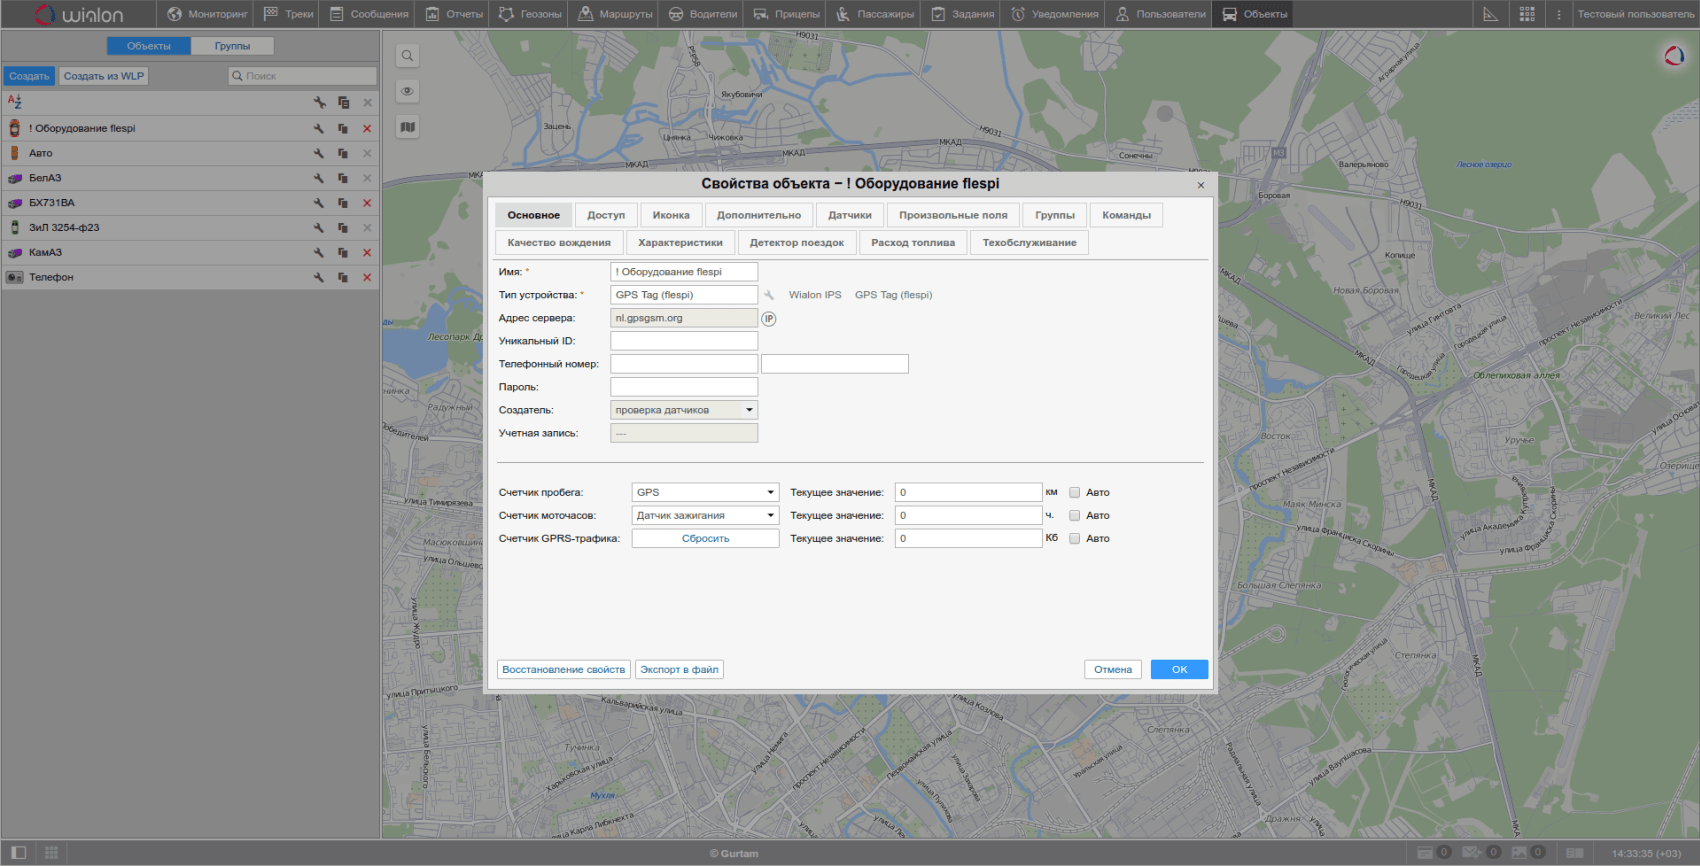Click the IP icon beside server address
1700x866 pixels.
coord(769,319)
